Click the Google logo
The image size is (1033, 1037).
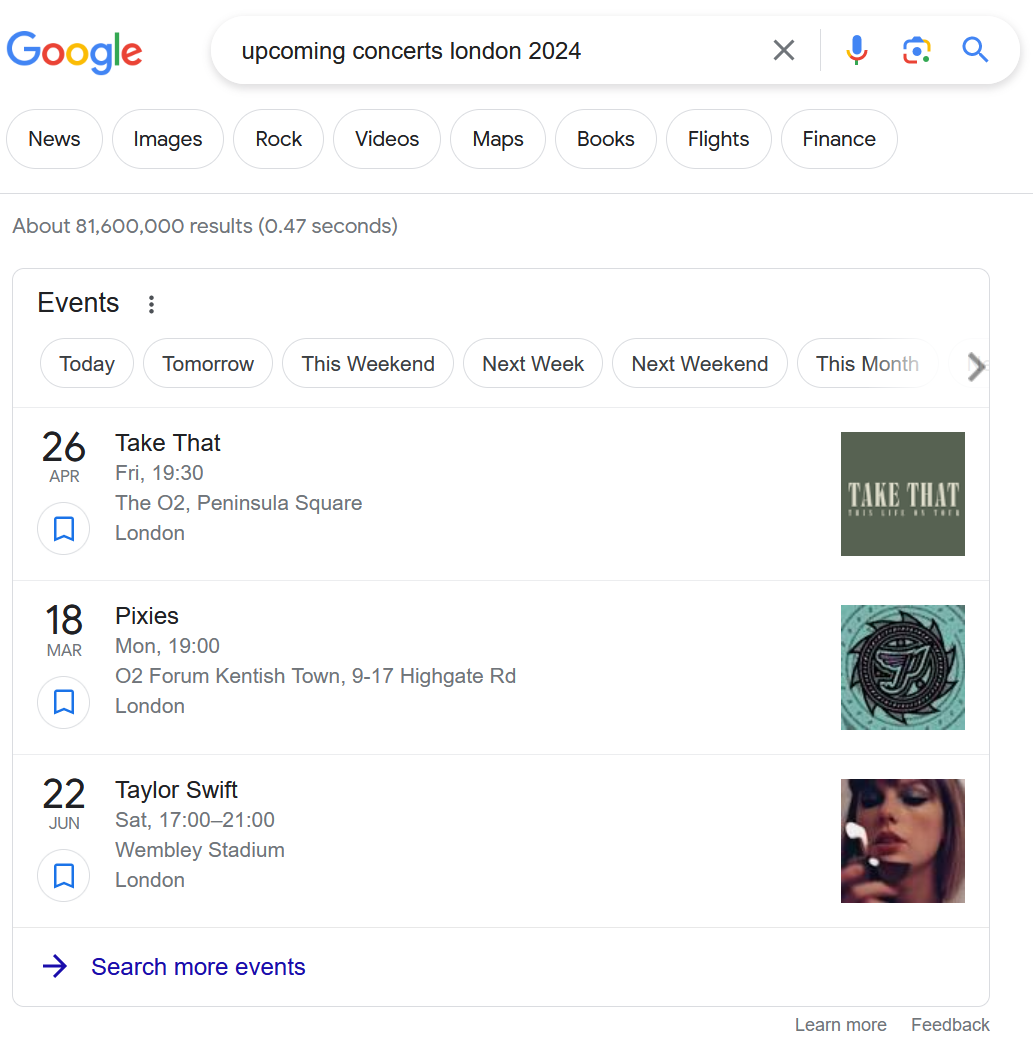click(x=74, y=52)
